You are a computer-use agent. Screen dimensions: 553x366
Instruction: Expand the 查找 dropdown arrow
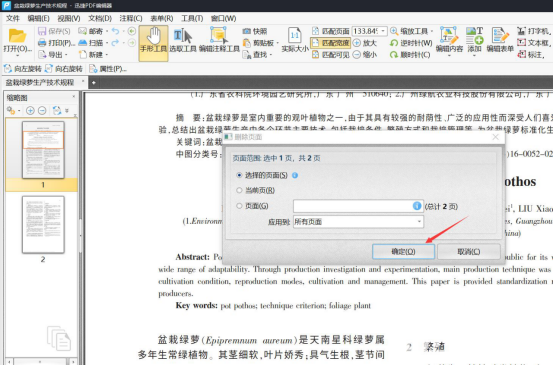point(271,55)
